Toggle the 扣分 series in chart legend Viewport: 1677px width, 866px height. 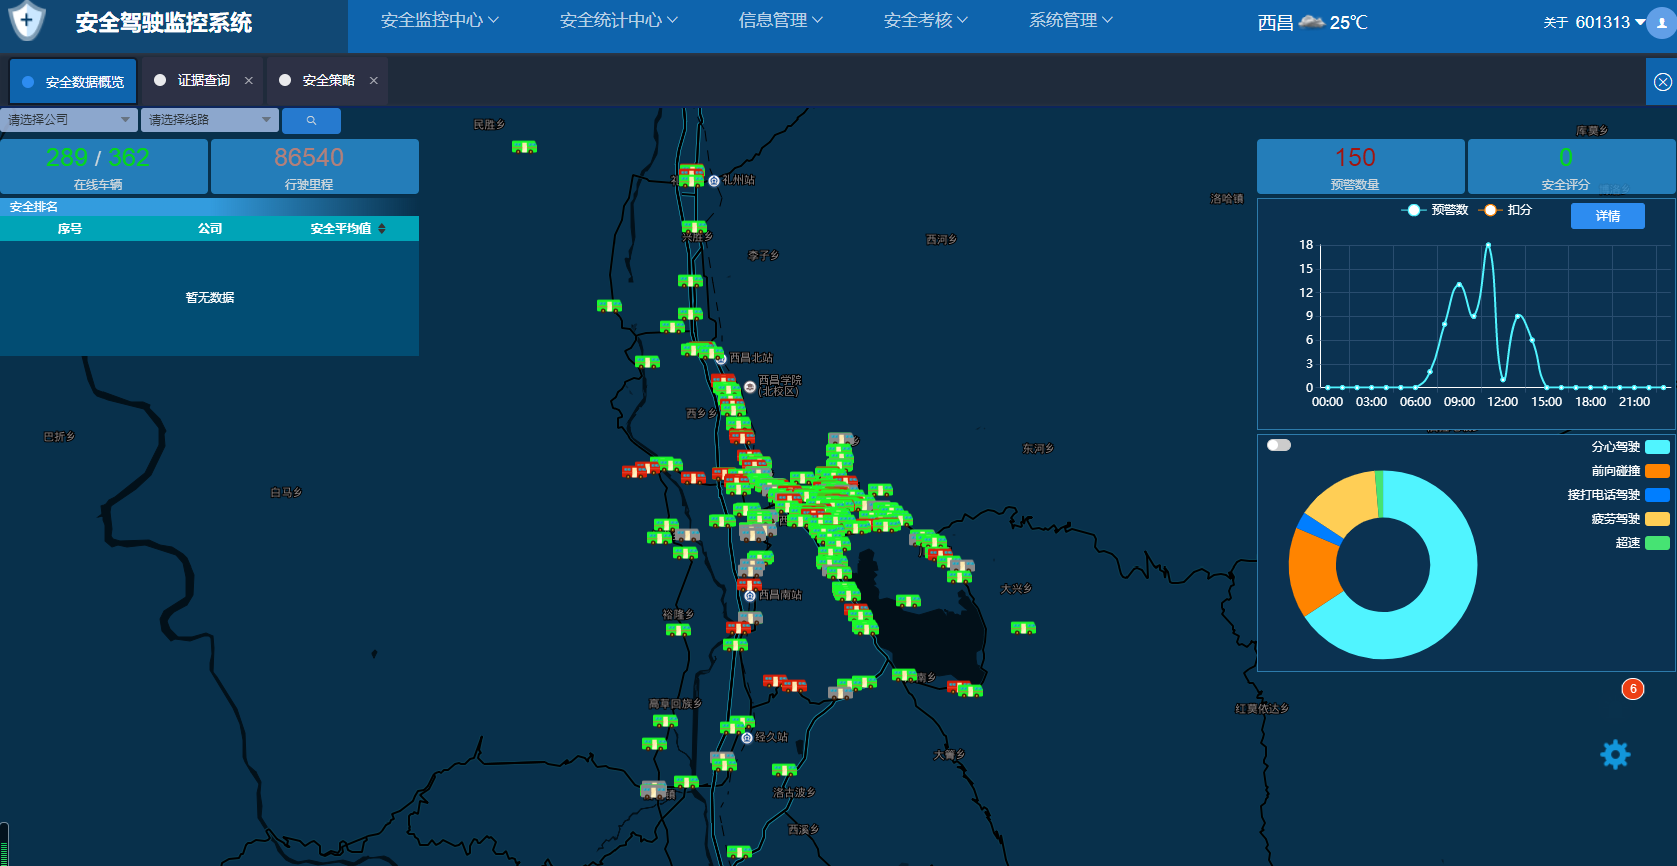click(x=1505, y=210)
